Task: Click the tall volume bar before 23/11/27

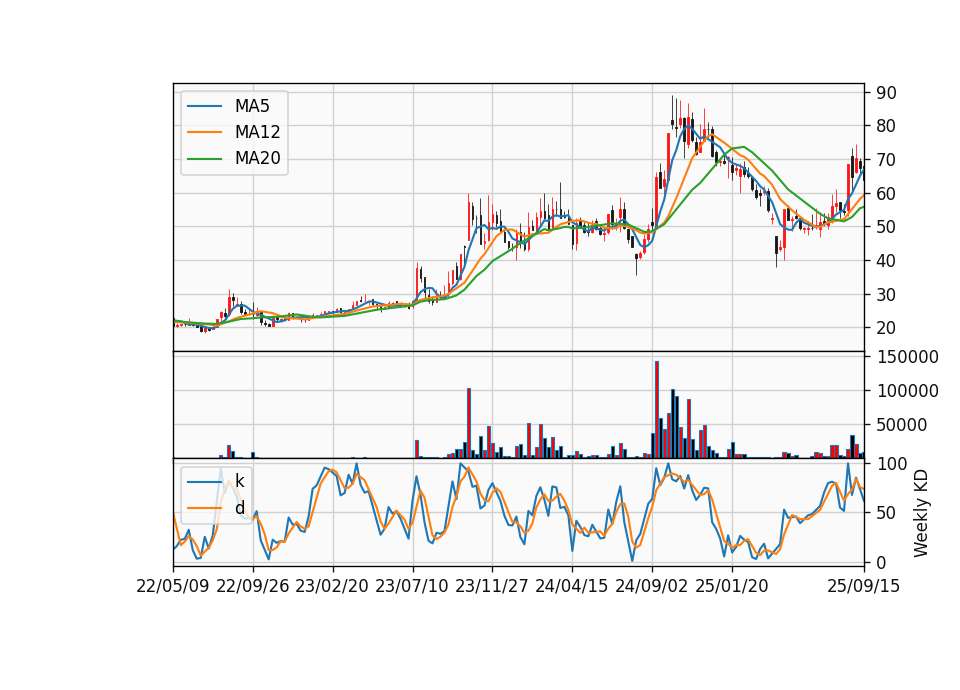Action: pos(469,423)
